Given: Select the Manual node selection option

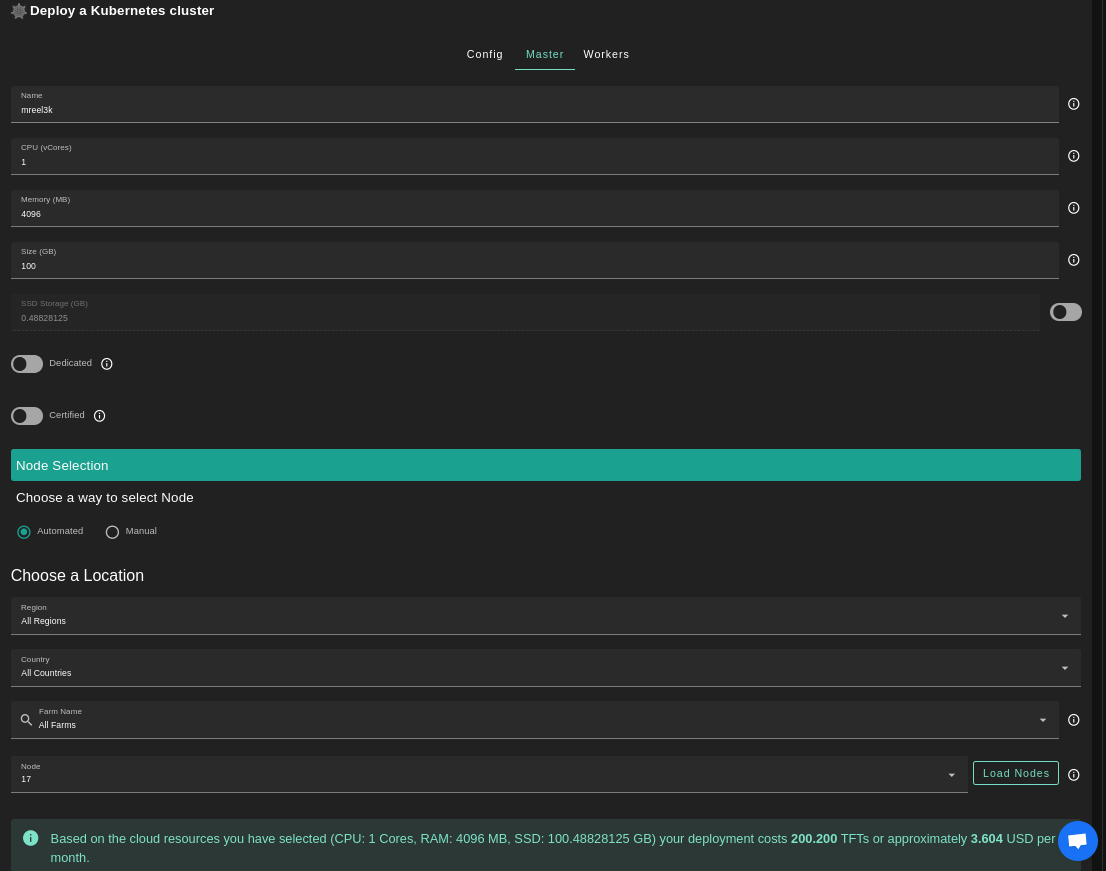Looking at the screenshot, I should [x=112, y=532].
